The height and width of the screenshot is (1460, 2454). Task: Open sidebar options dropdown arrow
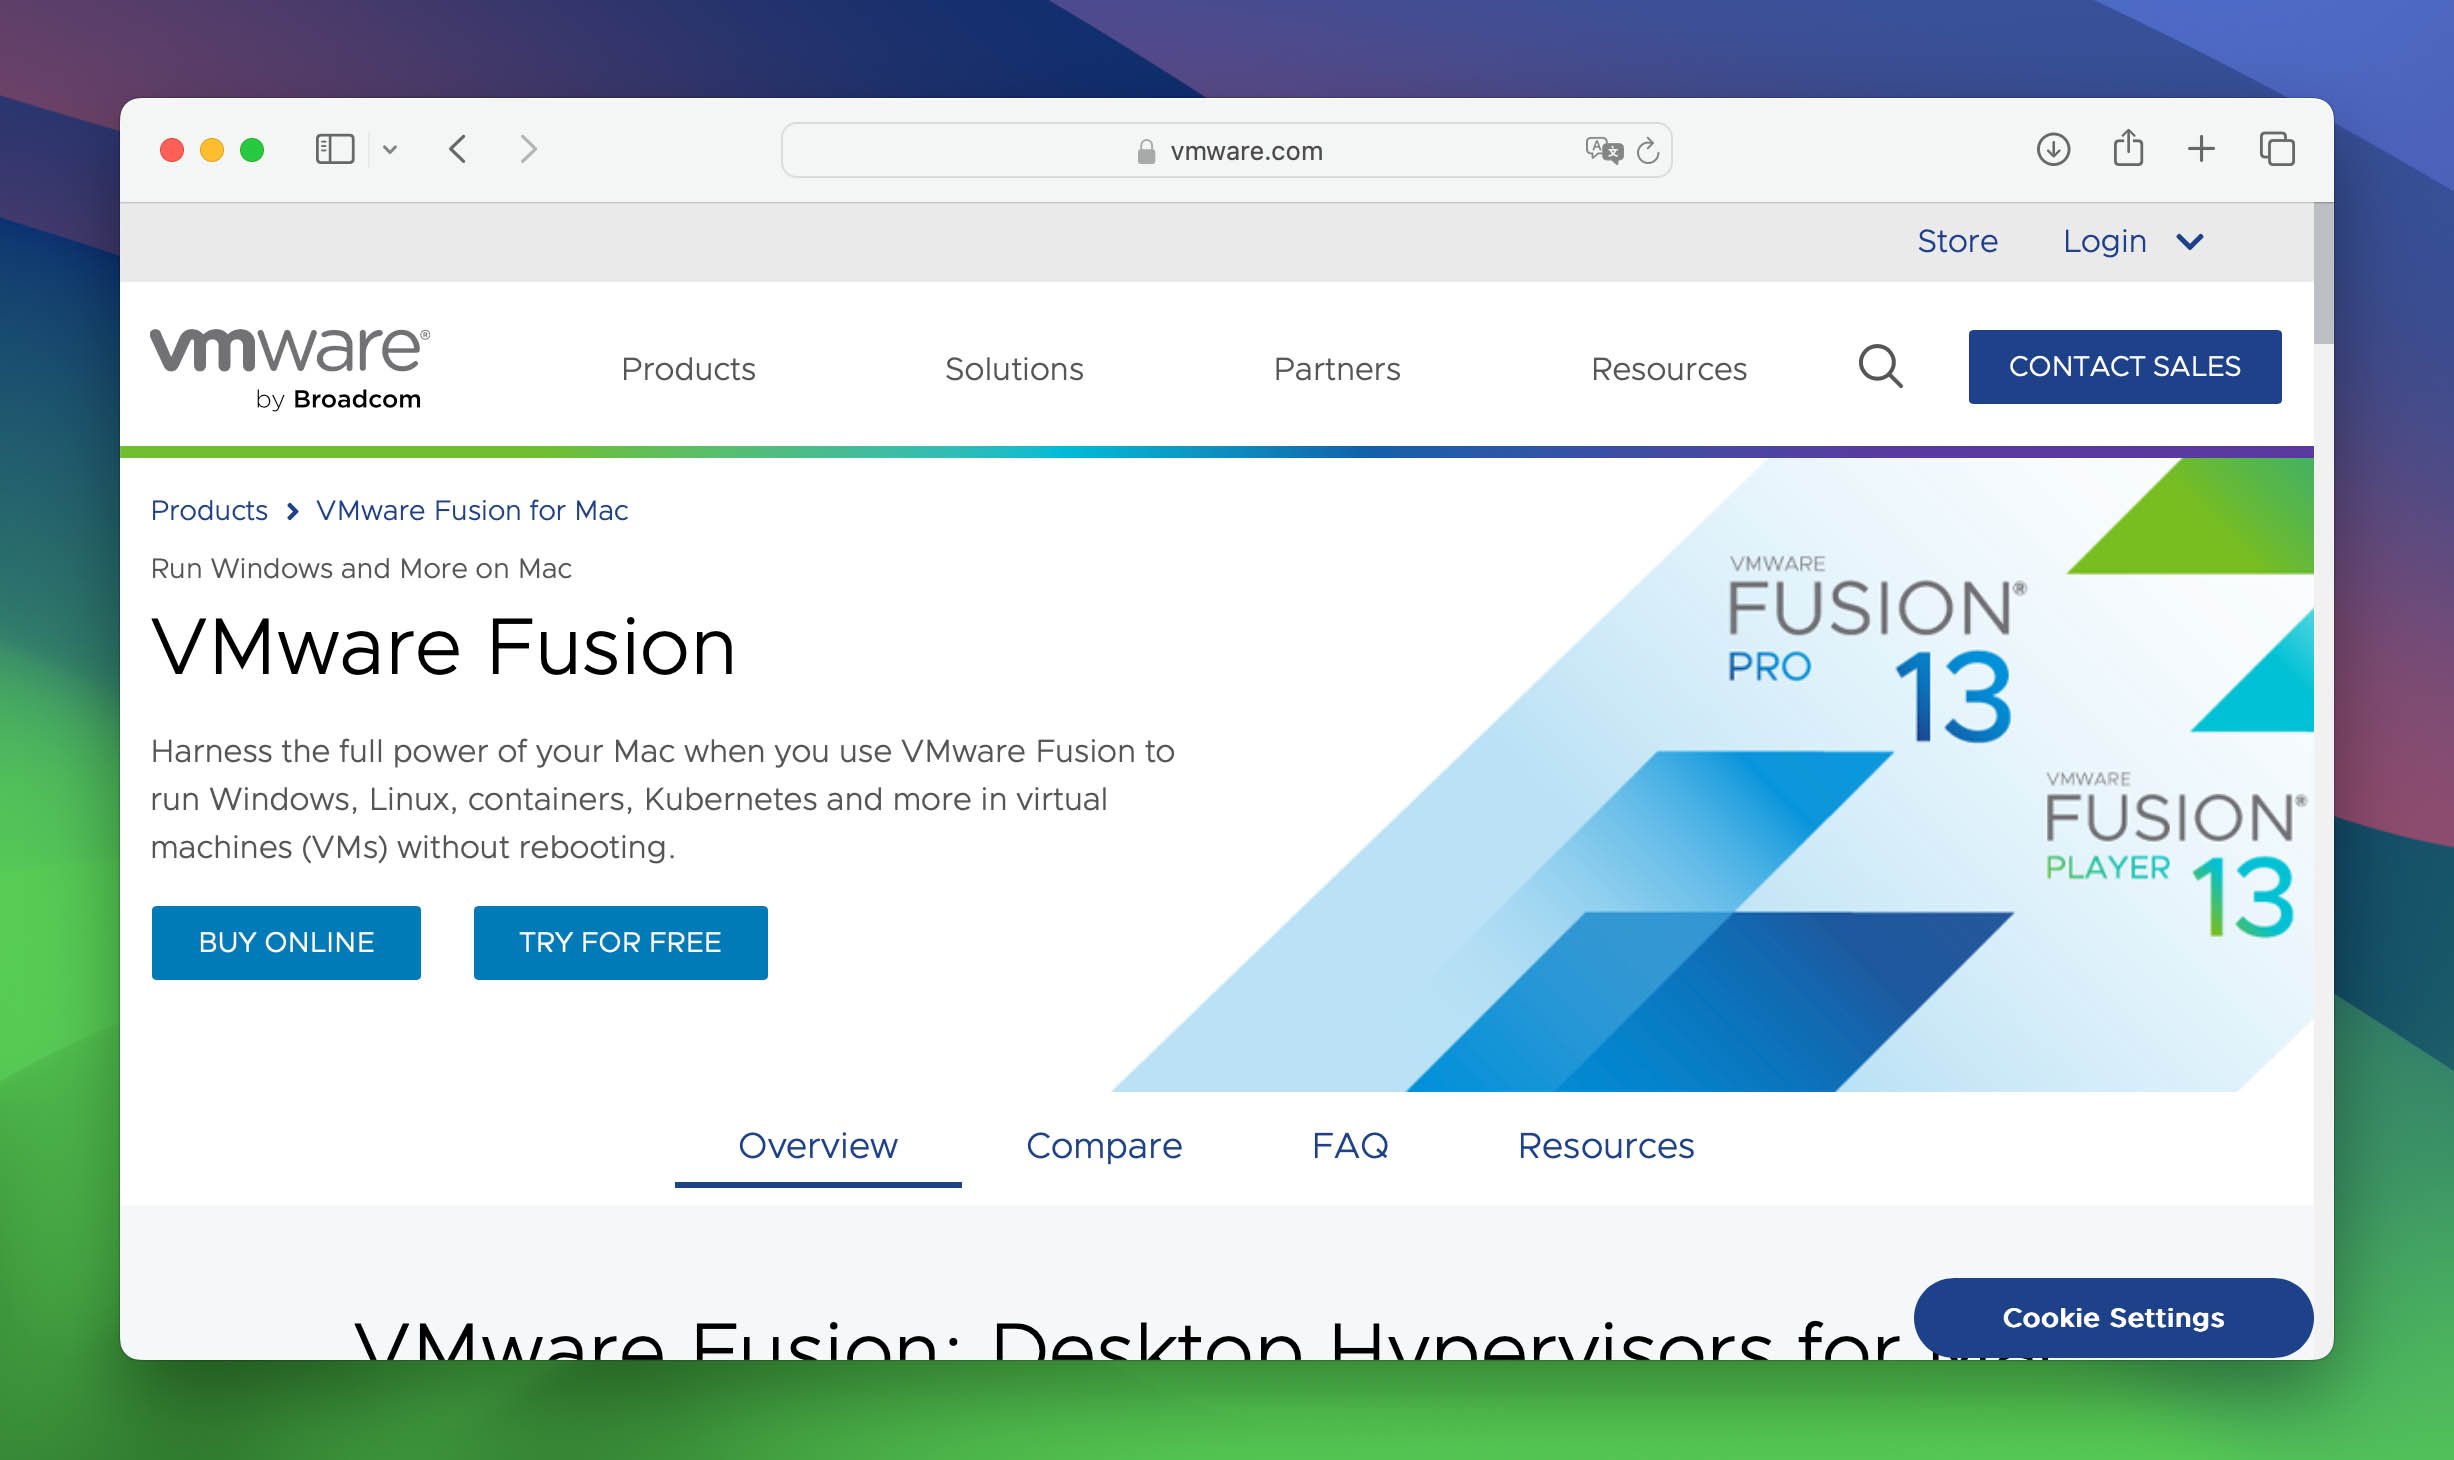[x=390, y=150]
